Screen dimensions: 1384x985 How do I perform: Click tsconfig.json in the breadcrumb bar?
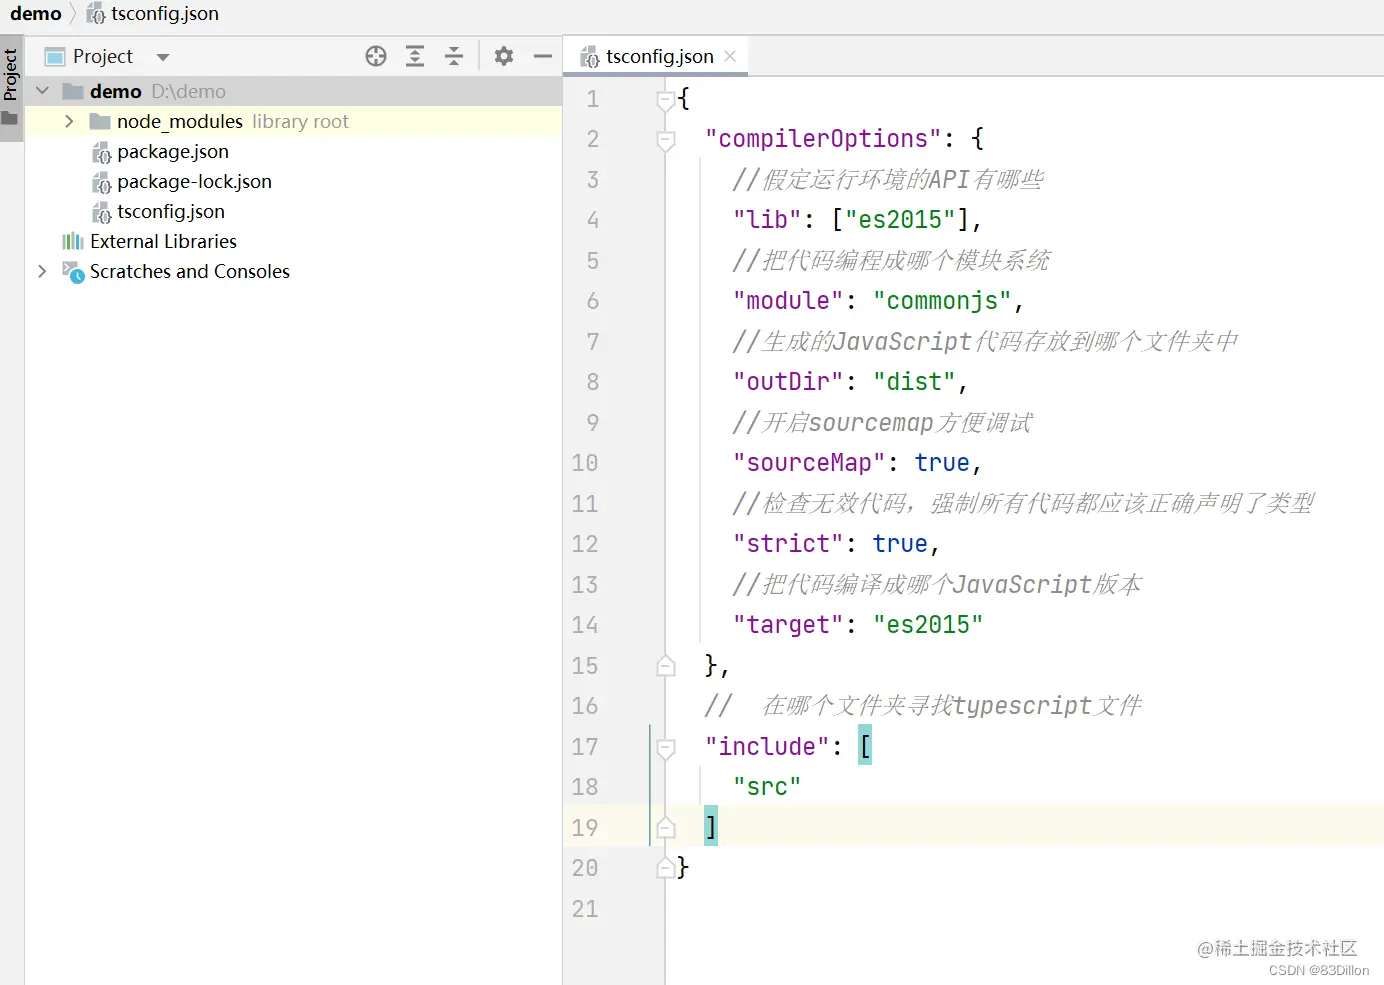click(x=165, y=14)
